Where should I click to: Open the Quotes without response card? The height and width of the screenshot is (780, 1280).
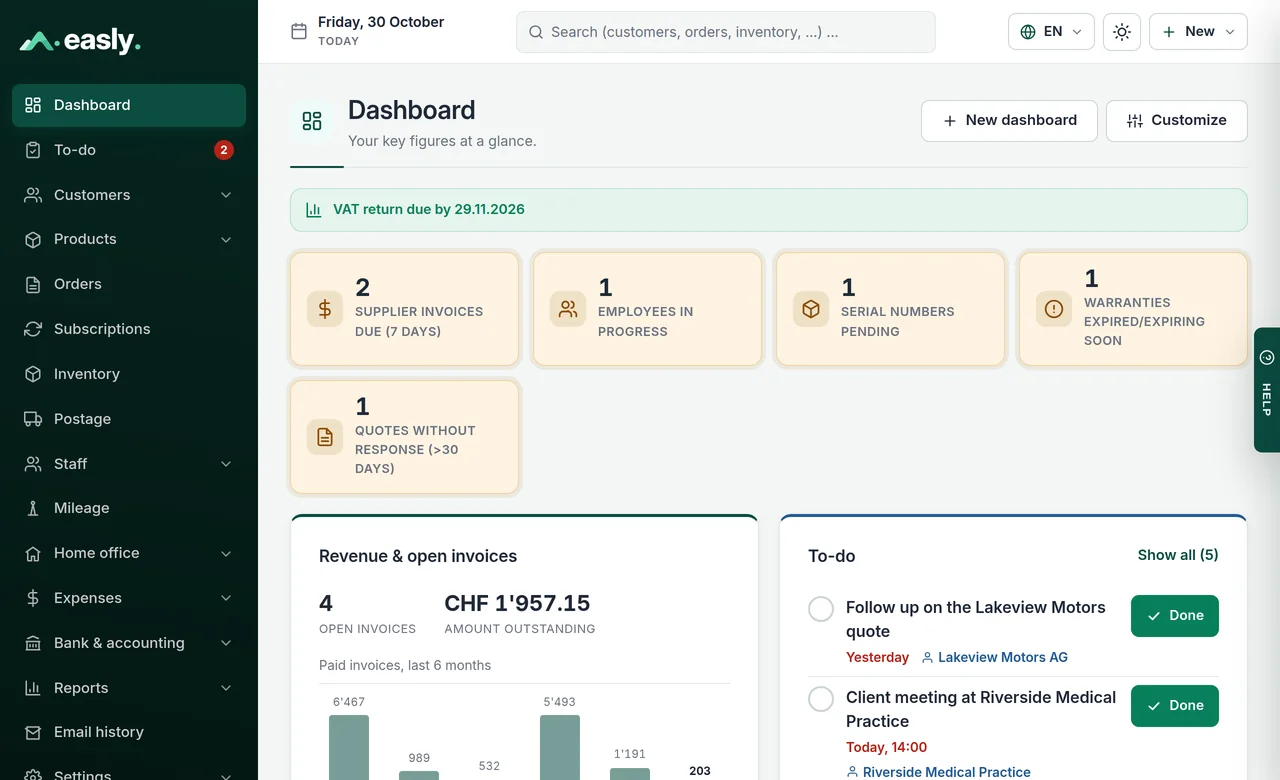[405, 437]
